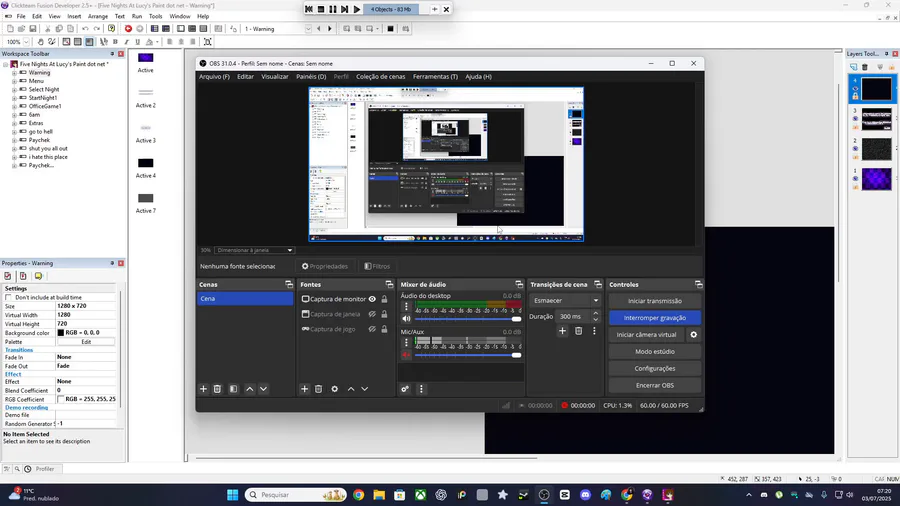This screenshot has width=900, height=506.
Task: Click Fusion red stop application button
Action: (128, 29)
